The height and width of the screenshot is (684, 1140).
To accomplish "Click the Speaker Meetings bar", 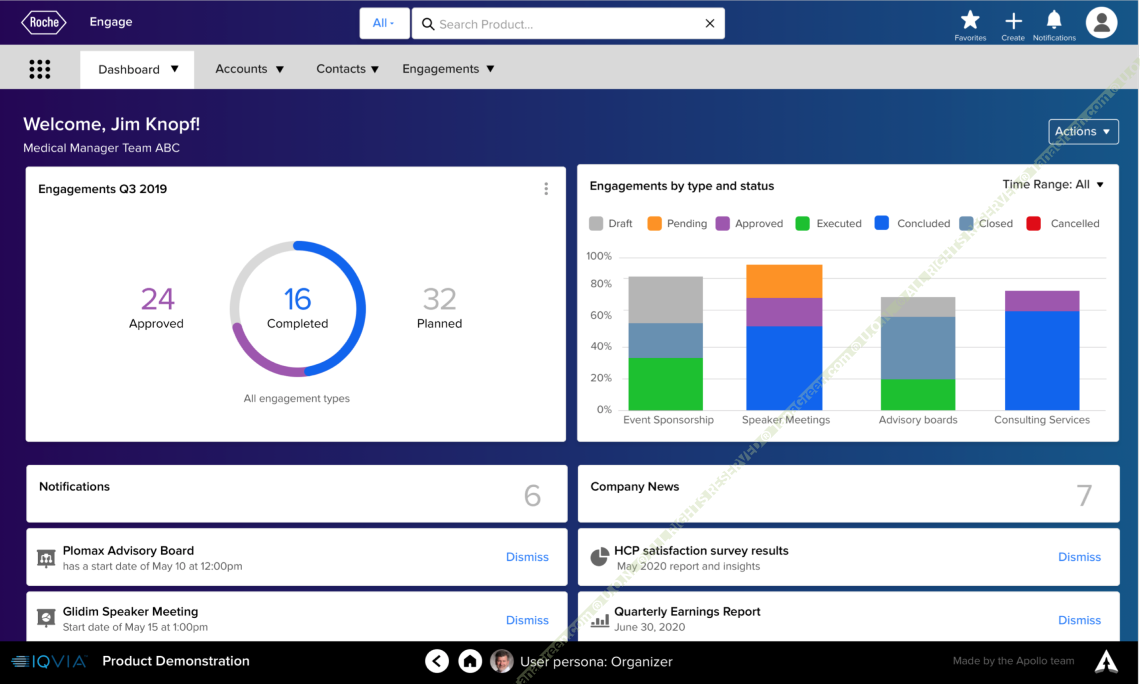I will (x=784, y=337).
